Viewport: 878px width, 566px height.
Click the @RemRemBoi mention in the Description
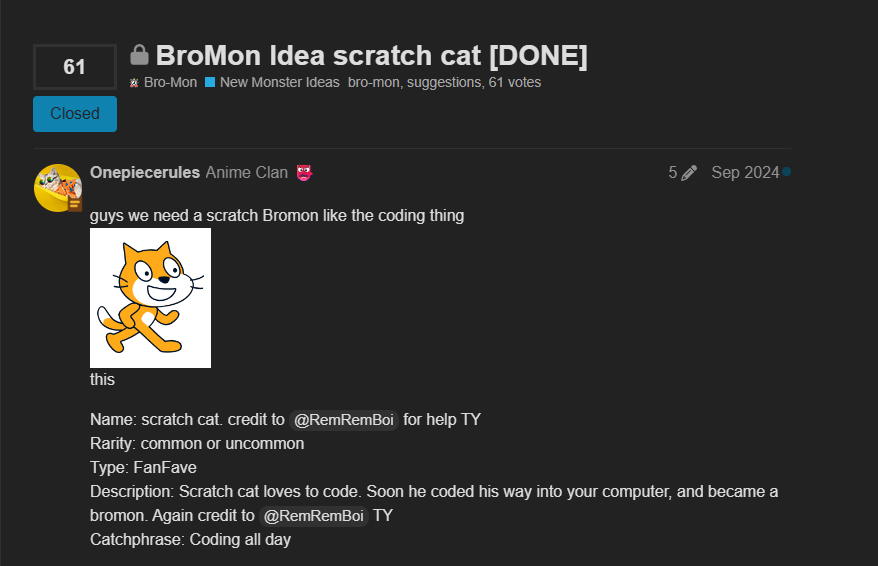pos(314,516)
